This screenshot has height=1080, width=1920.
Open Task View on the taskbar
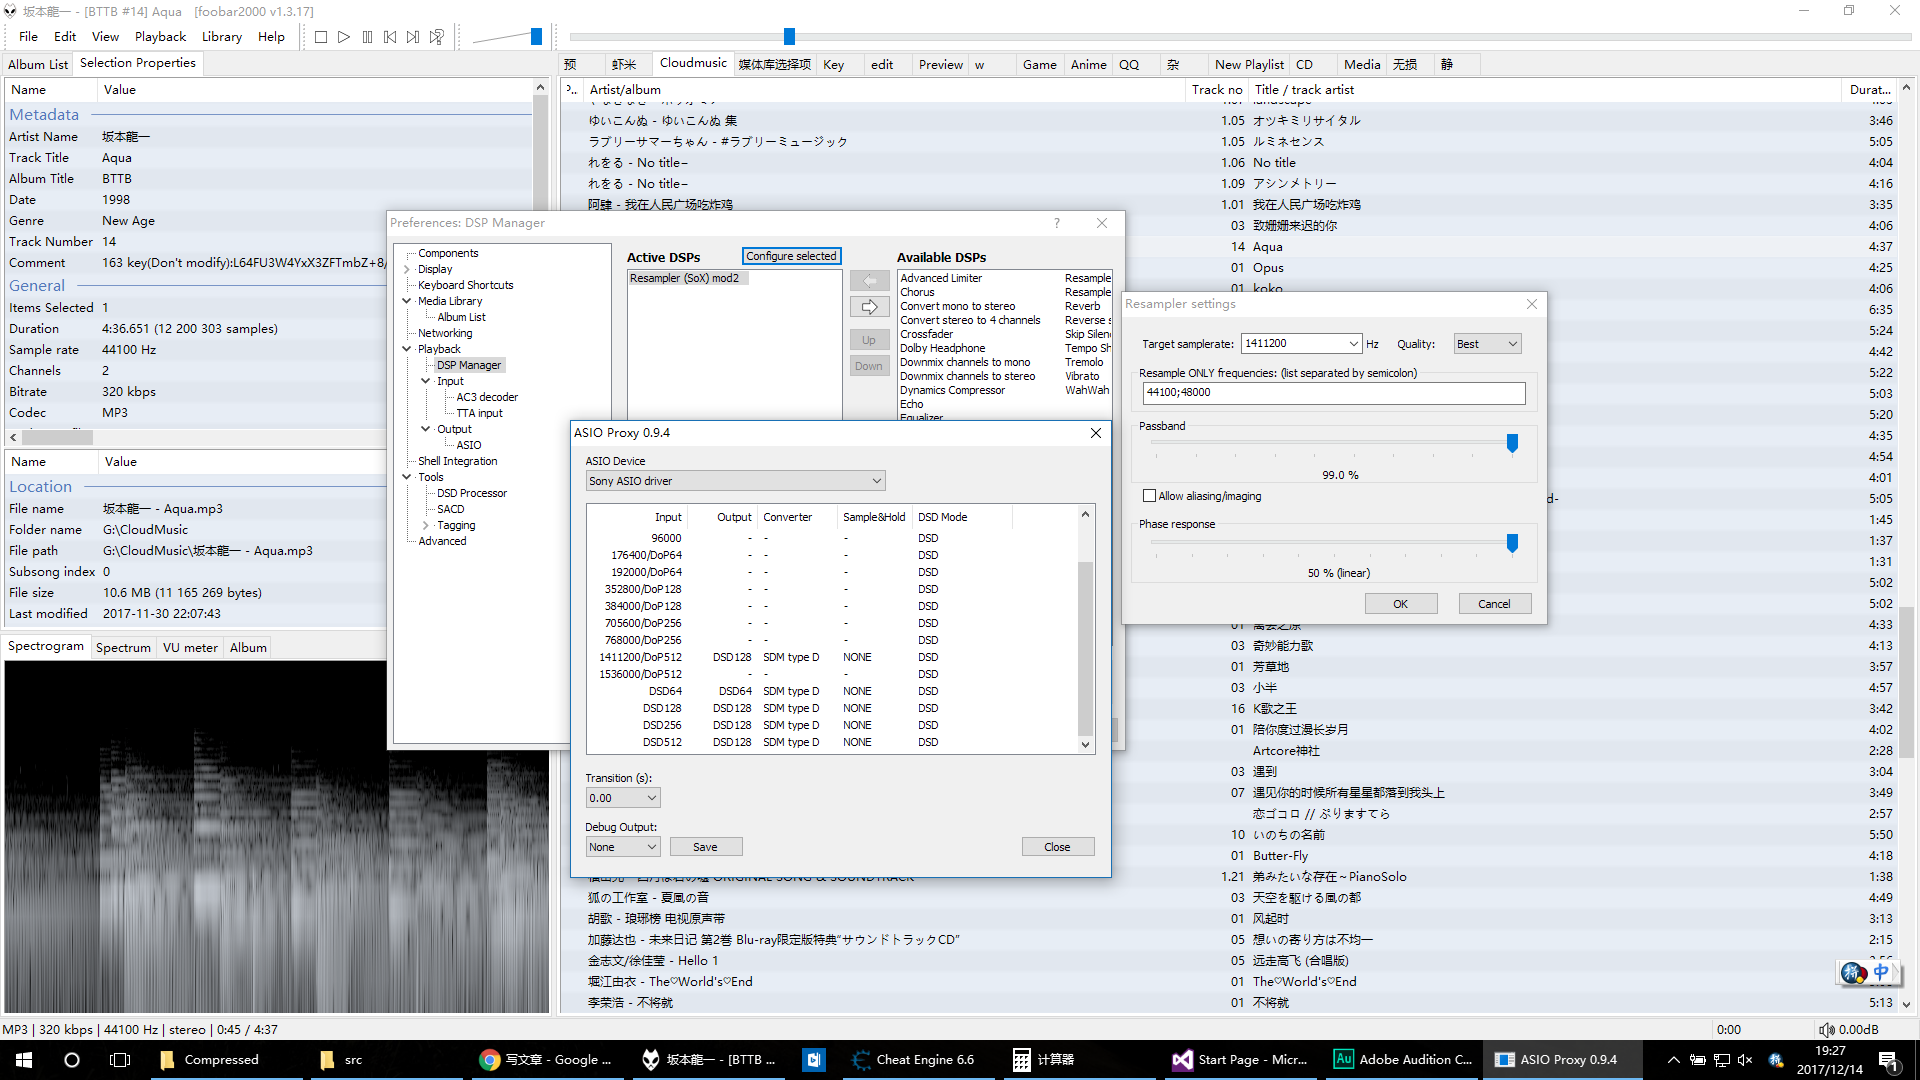click(x=120, y=1060)
